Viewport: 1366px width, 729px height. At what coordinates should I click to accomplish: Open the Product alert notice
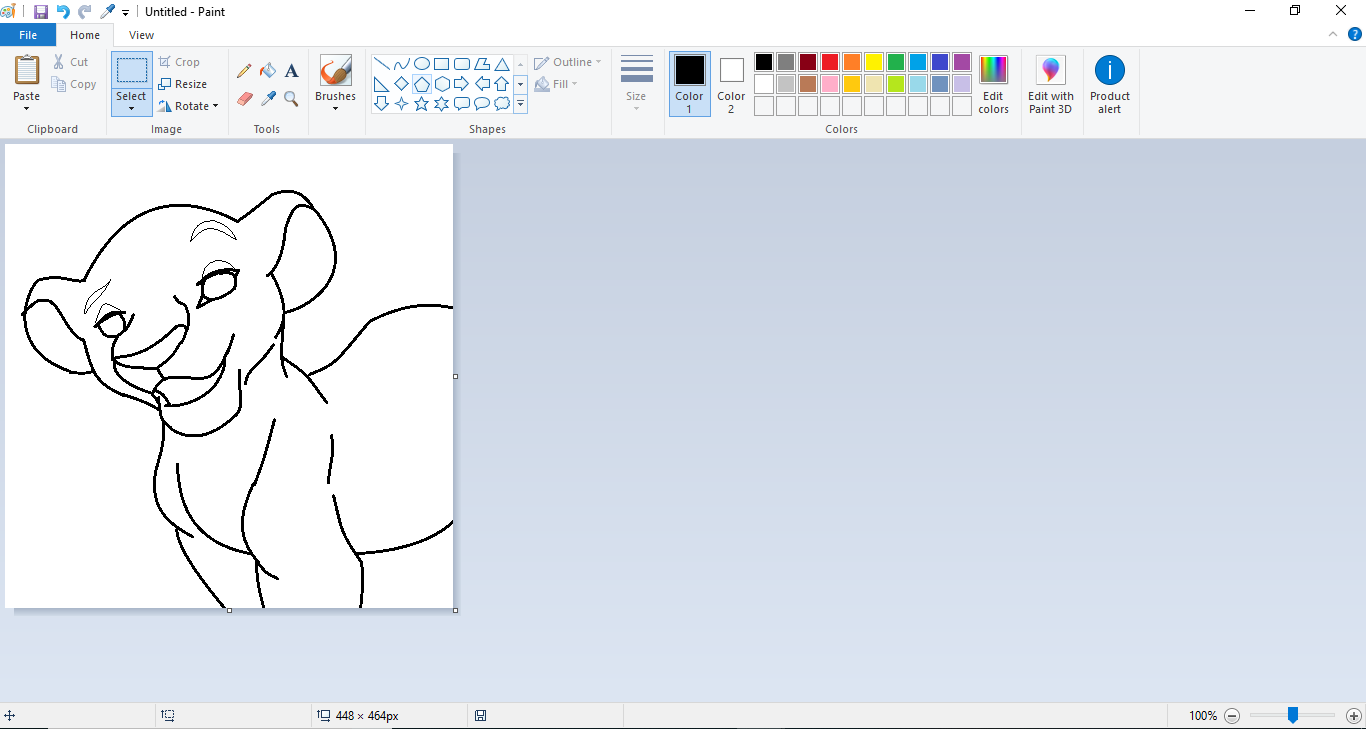pyautogui.click(x=1110, y=84)
